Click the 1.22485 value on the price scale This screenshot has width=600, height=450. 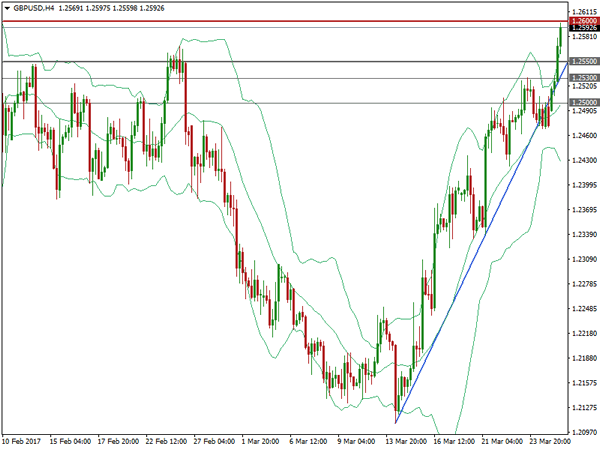click(585, 309)
